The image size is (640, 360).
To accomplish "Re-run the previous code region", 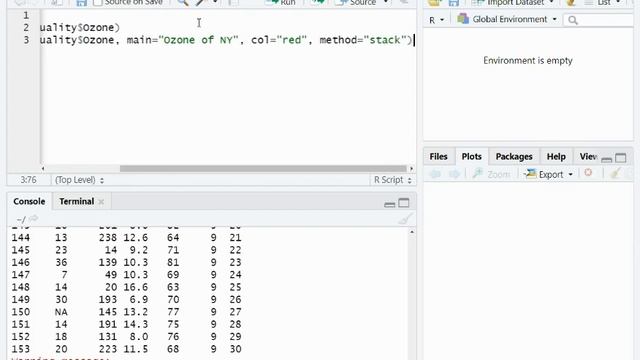I will (318, 2).
